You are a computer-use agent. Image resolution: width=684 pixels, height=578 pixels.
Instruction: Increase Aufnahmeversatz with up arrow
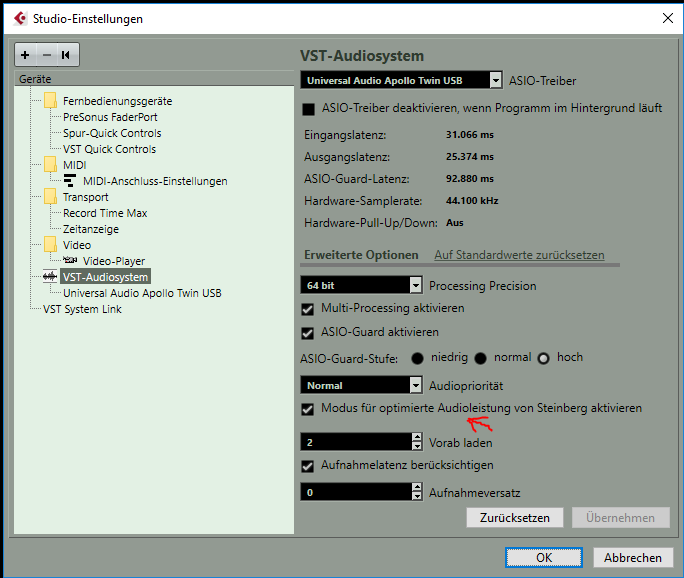click(x=417, y=487)
